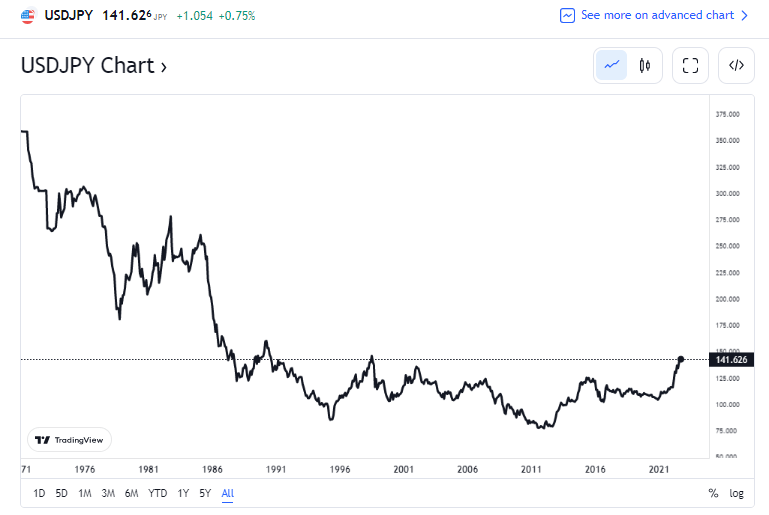The height and width of the screenshot is (515, 769).
Task: Click the TradingView logo badge
Action: click(x=70, y=439)
